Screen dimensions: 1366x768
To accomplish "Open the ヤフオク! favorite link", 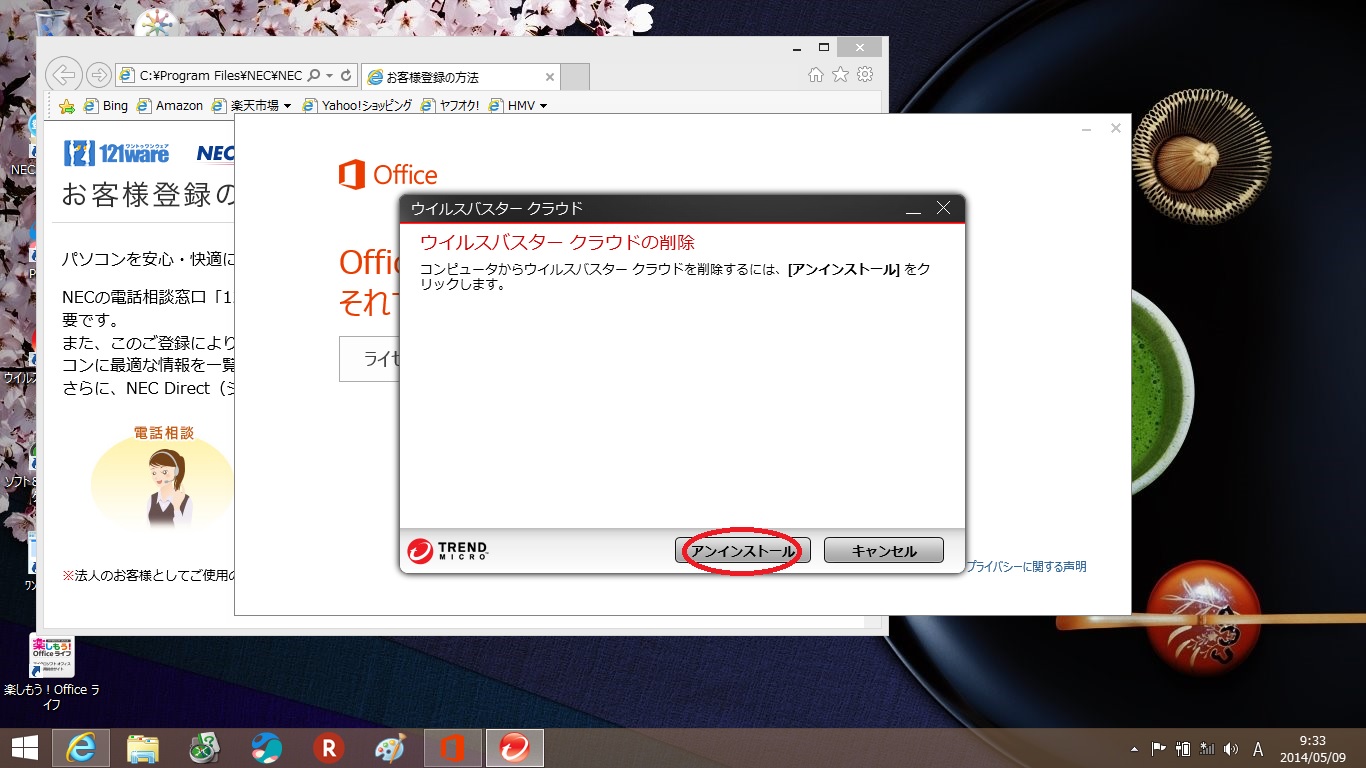I will (x=450, y=105).
